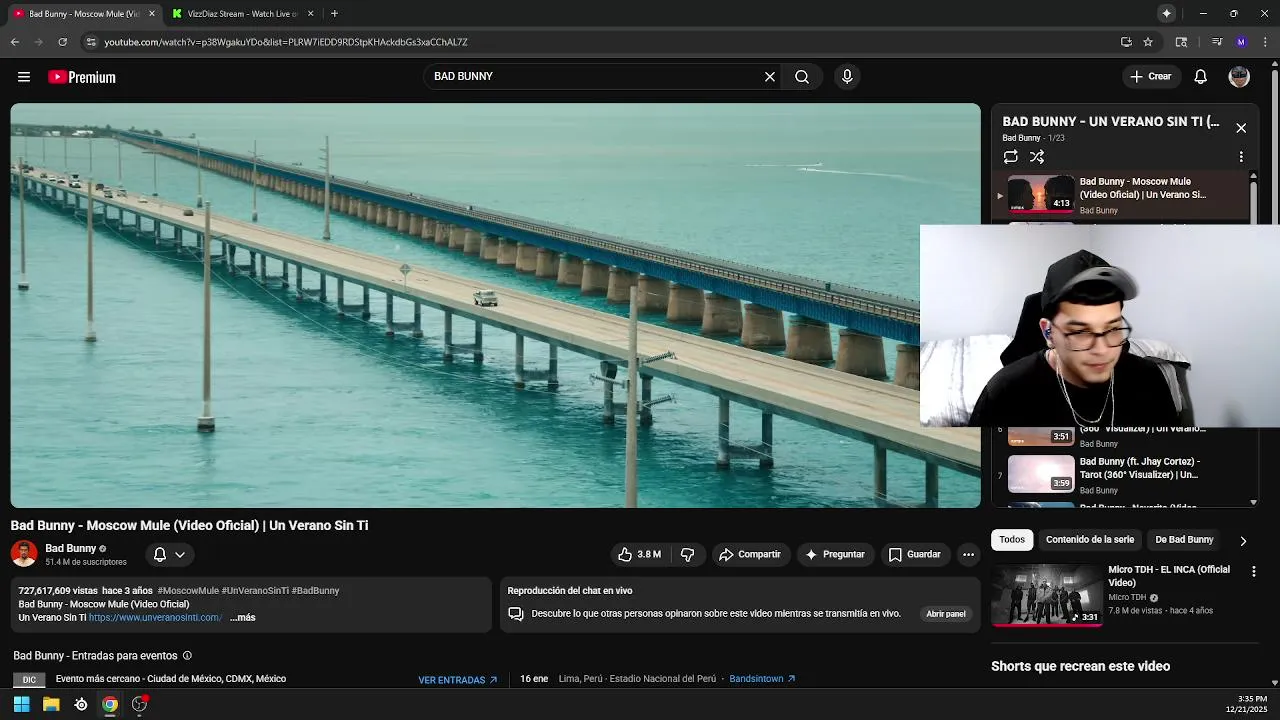Click the Compartir button
This screenshot has width=1280, height=720.
point(749,554)
